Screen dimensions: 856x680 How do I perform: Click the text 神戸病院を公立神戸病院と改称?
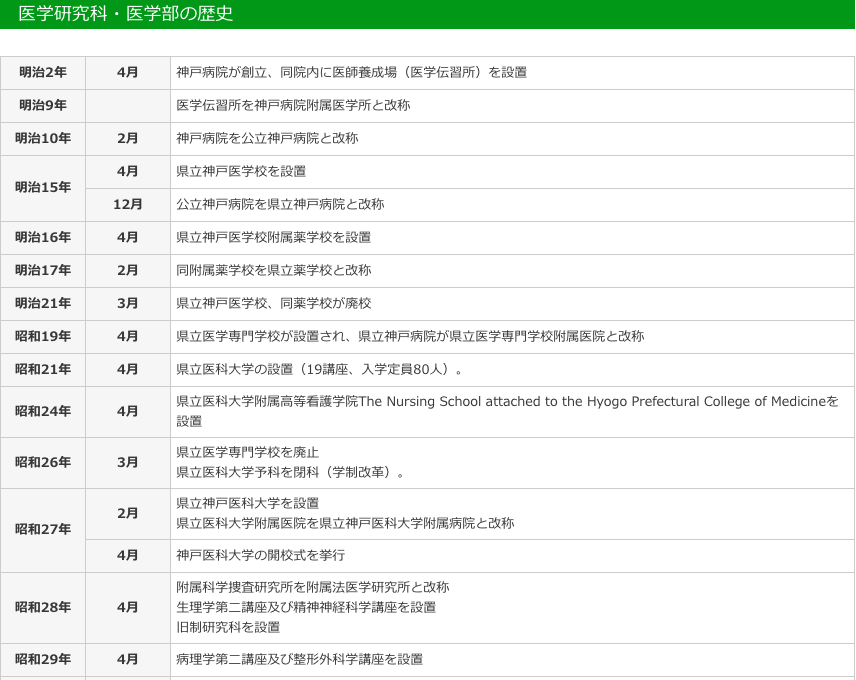tap(267, 139)
